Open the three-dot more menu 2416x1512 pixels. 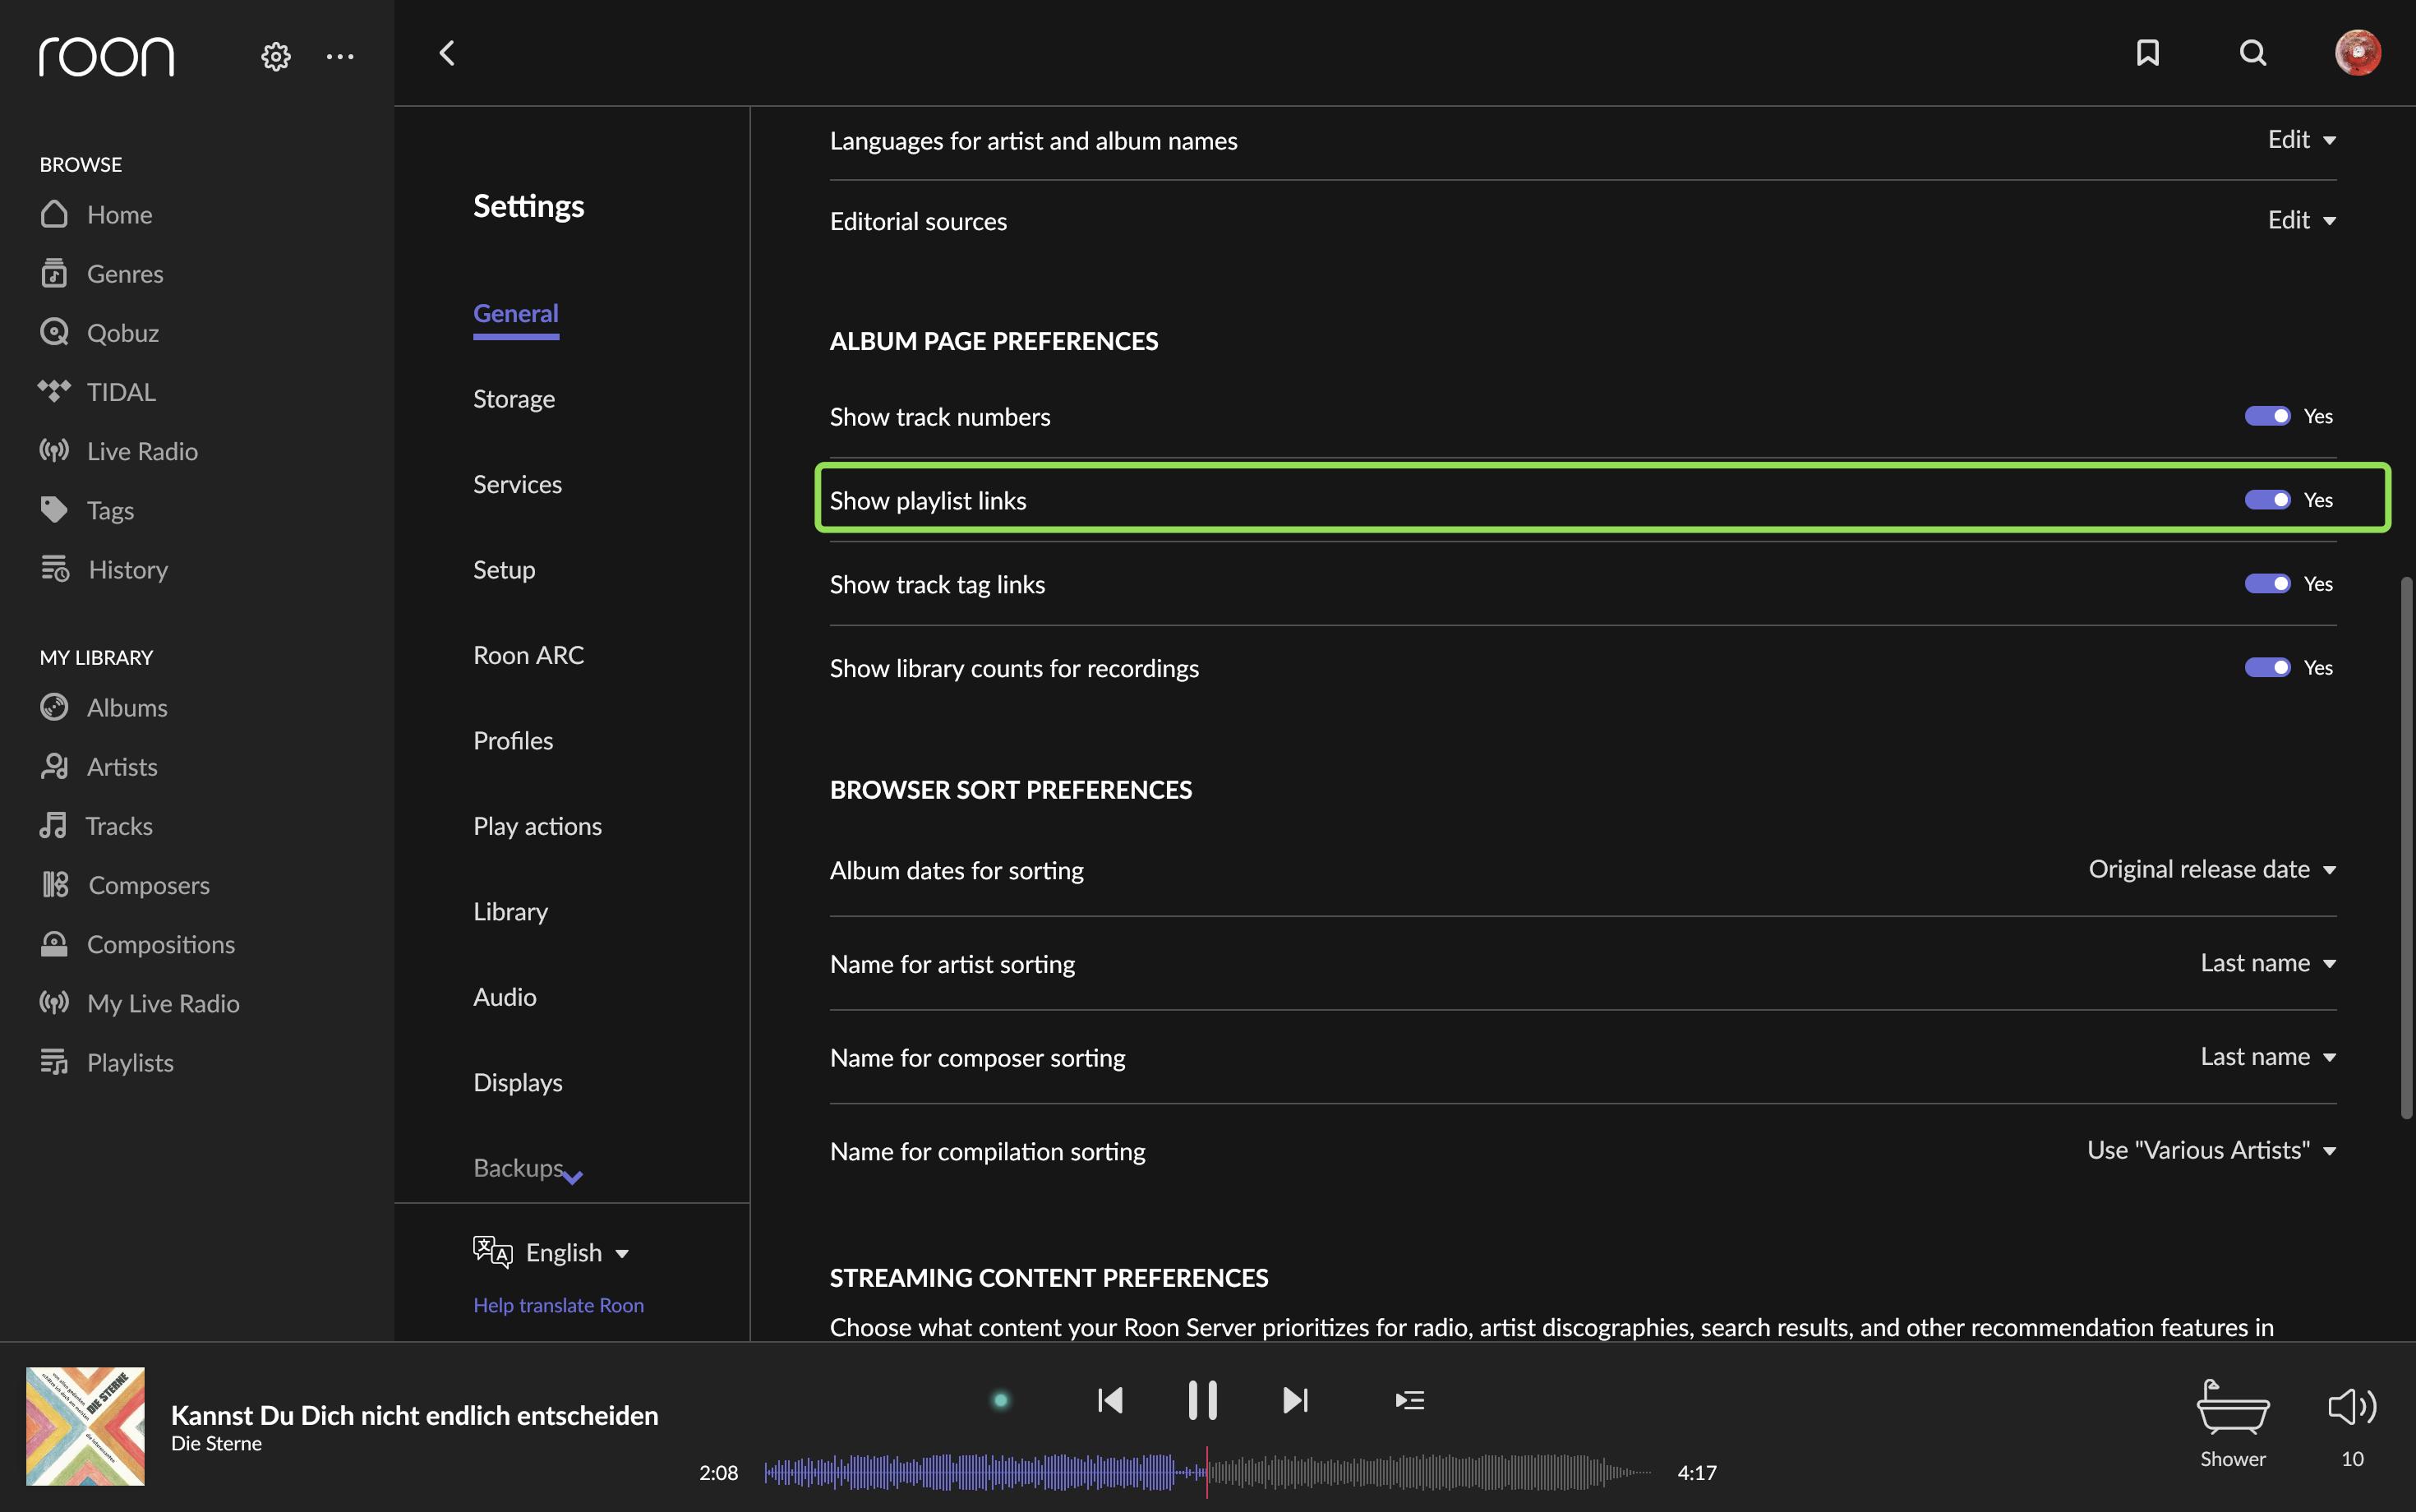pos(340,57)
